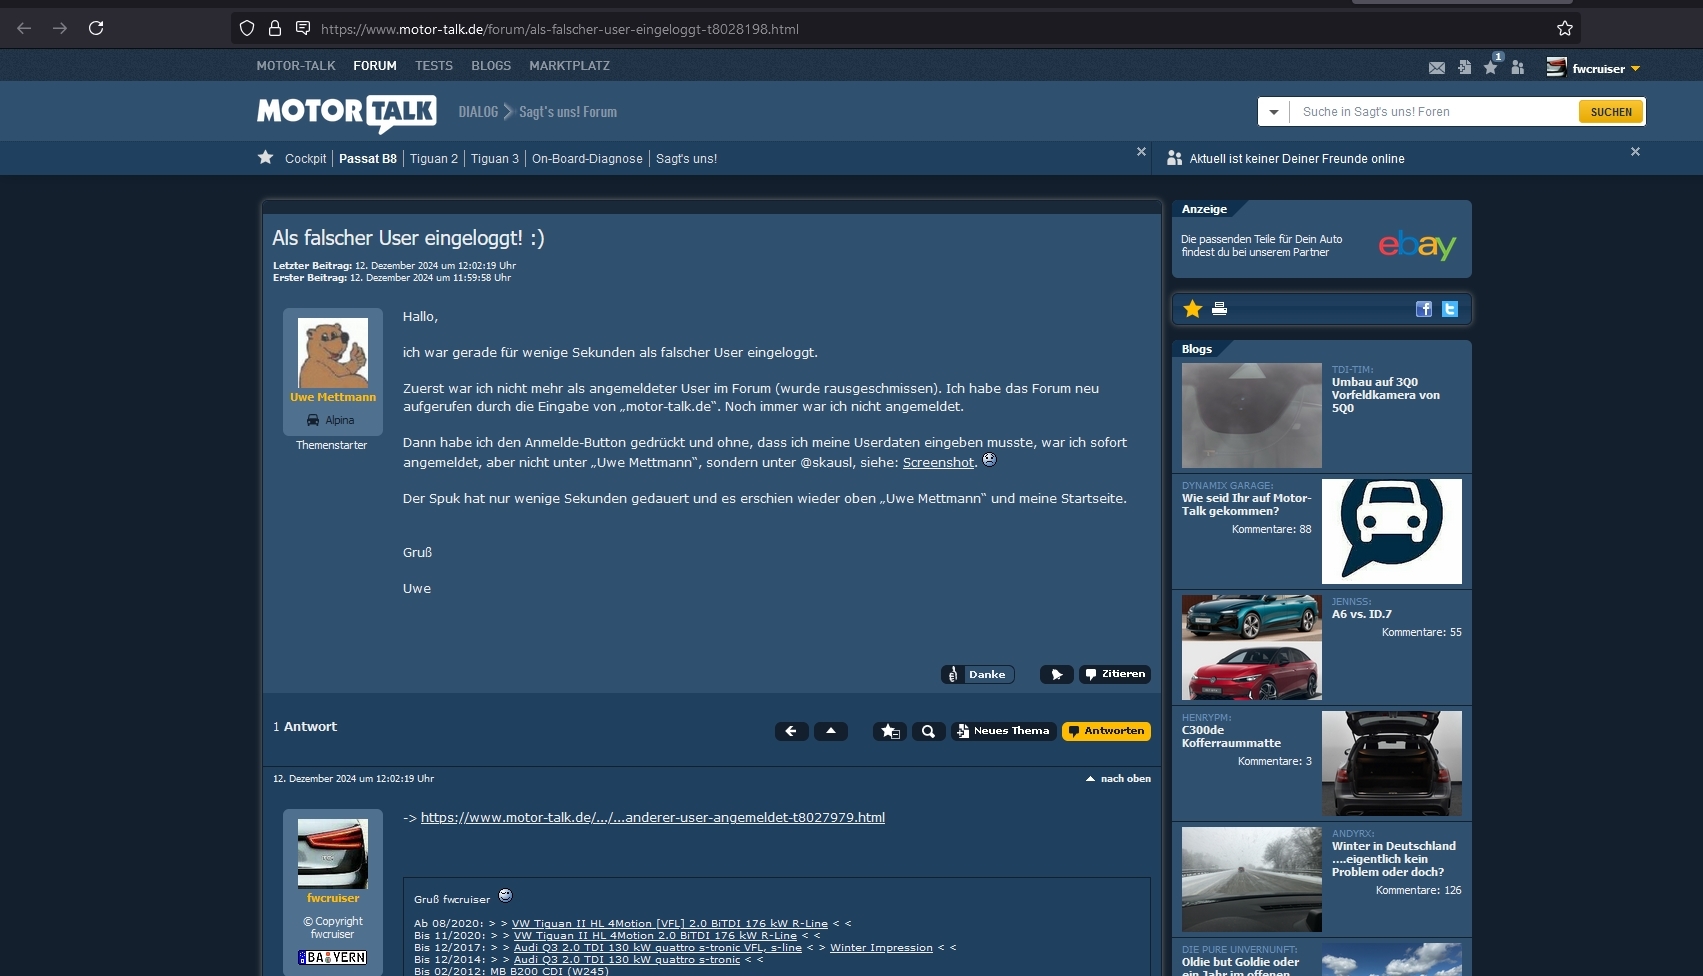Select TESTS in top navigation
This screenshot has width=1703, height=976.
pyautogui.click(x=434, y=66)
